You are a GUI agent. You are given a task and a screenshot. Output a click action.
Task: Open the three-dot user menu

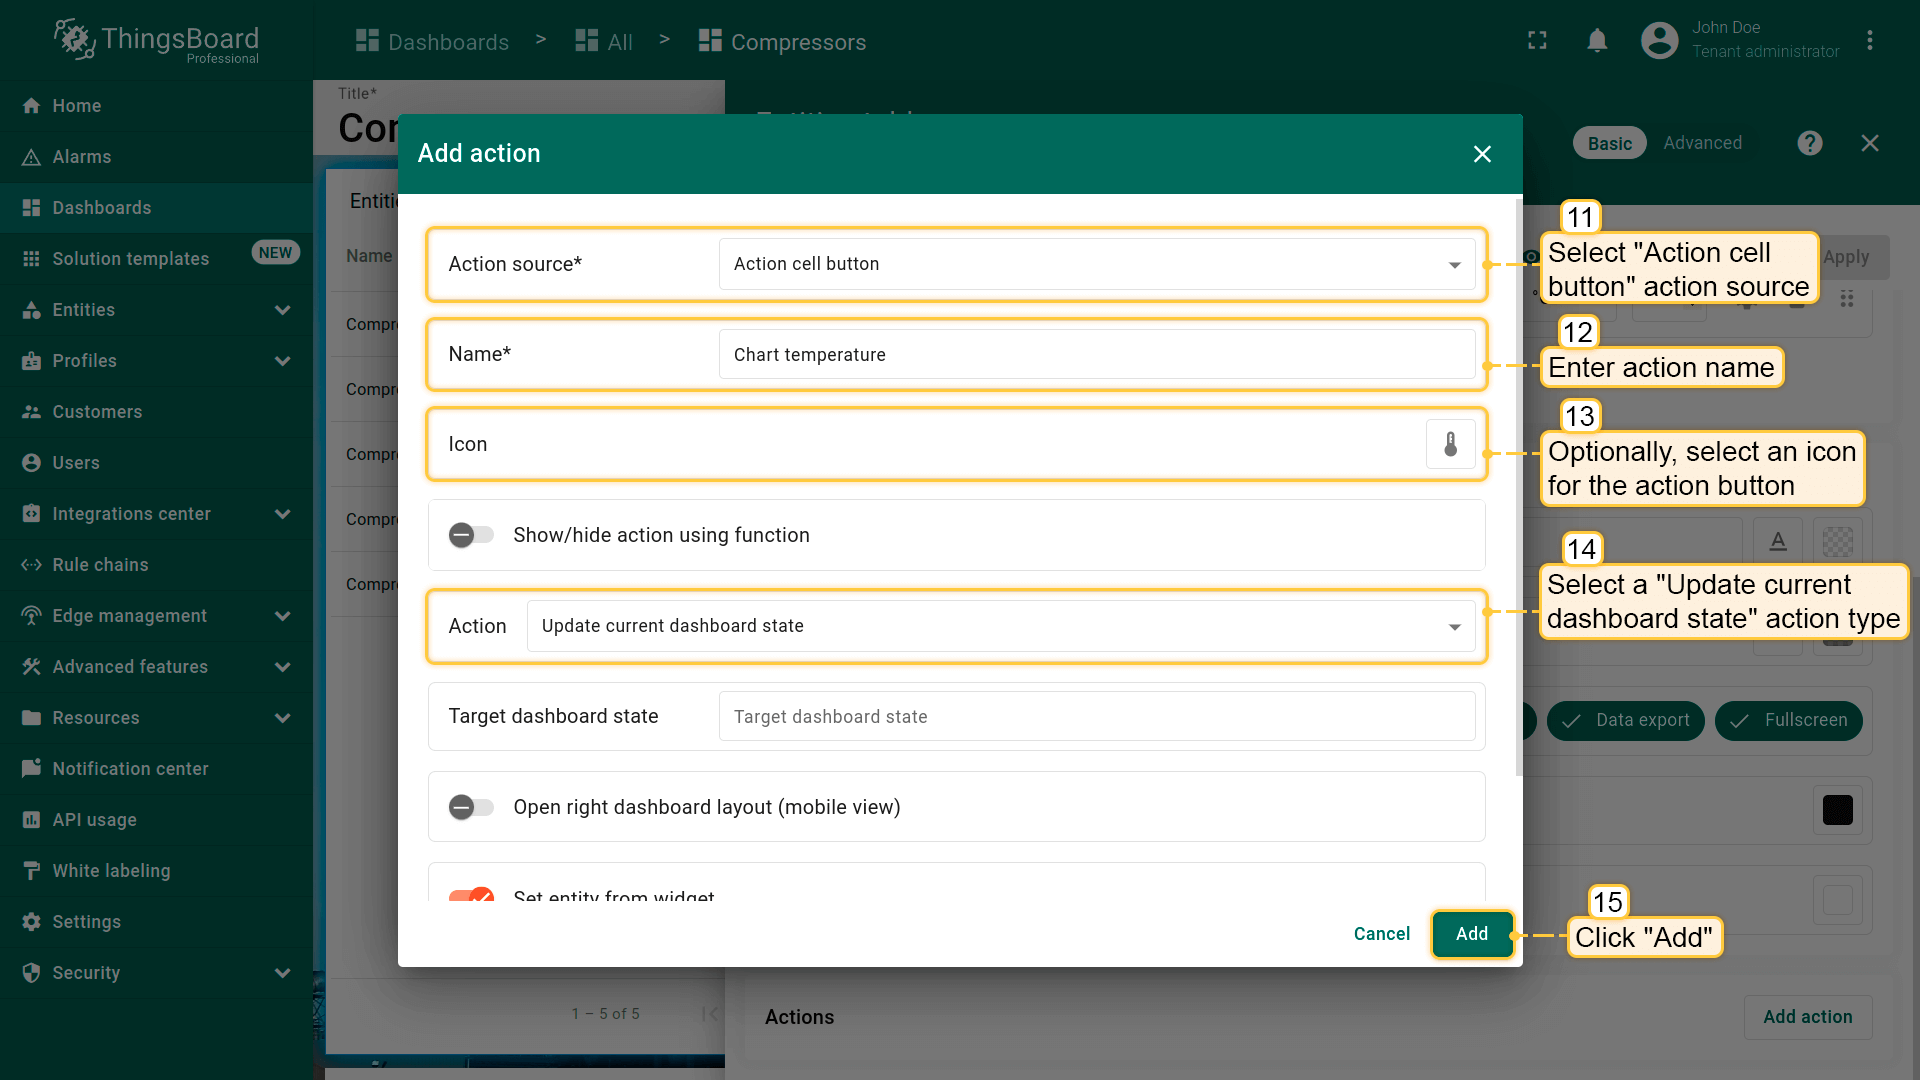point(1869,41)
